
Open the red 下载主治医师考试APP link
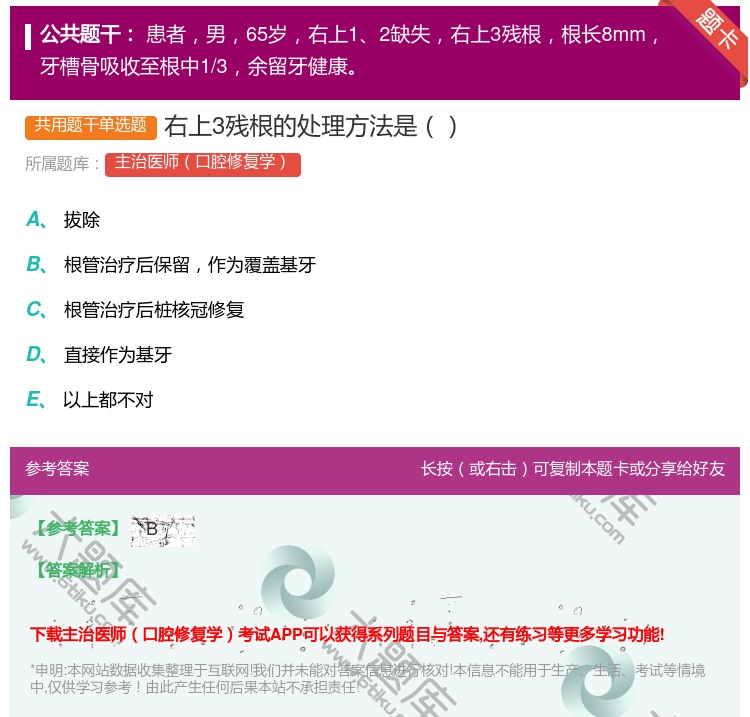[347, 634]
